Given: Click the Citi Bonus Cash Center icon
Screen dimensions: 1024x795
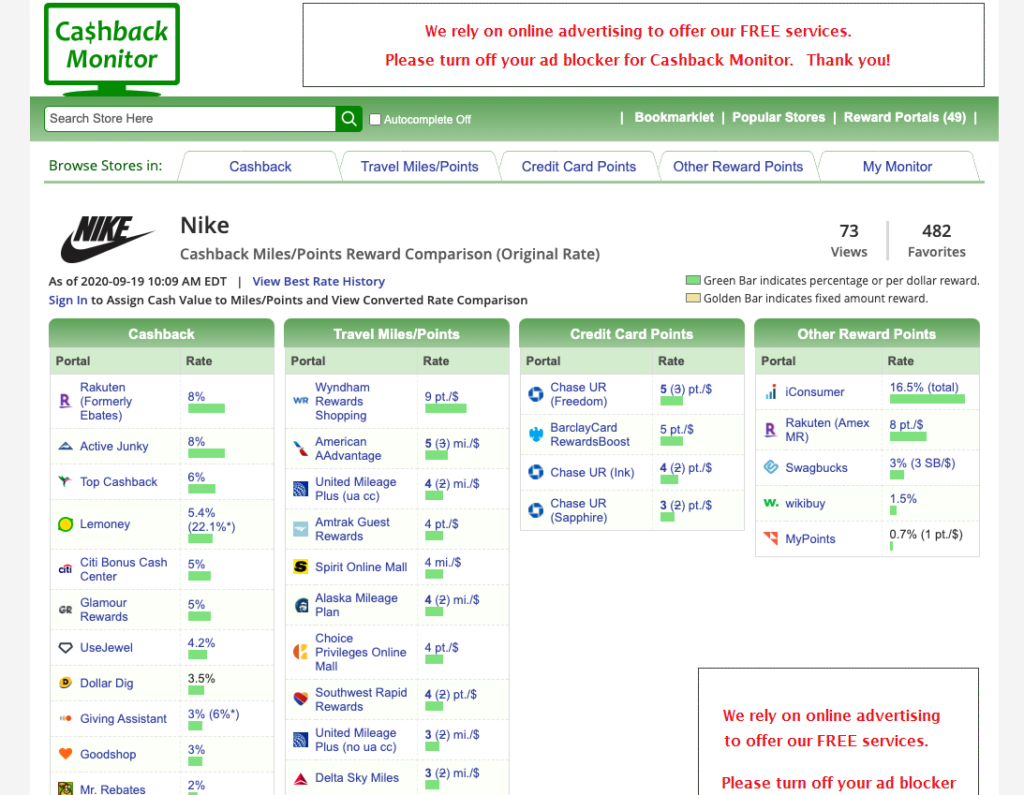Looking at the screenshot, I should click(x=65, y=569).
